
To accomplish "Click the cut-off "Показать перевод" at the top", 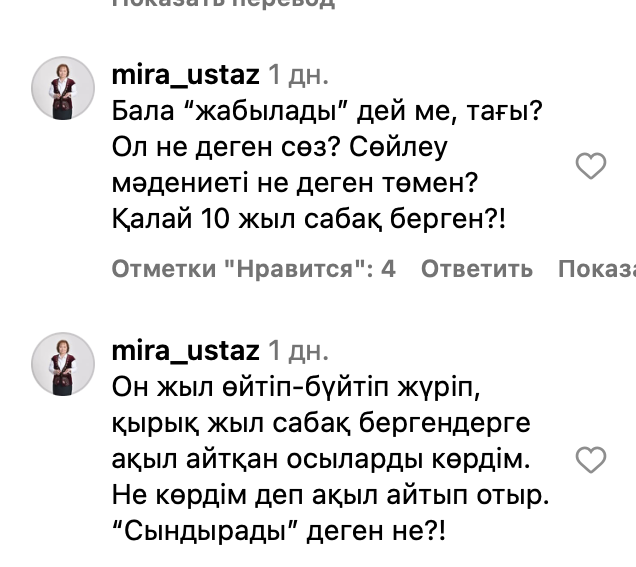I will pos(222,4).
